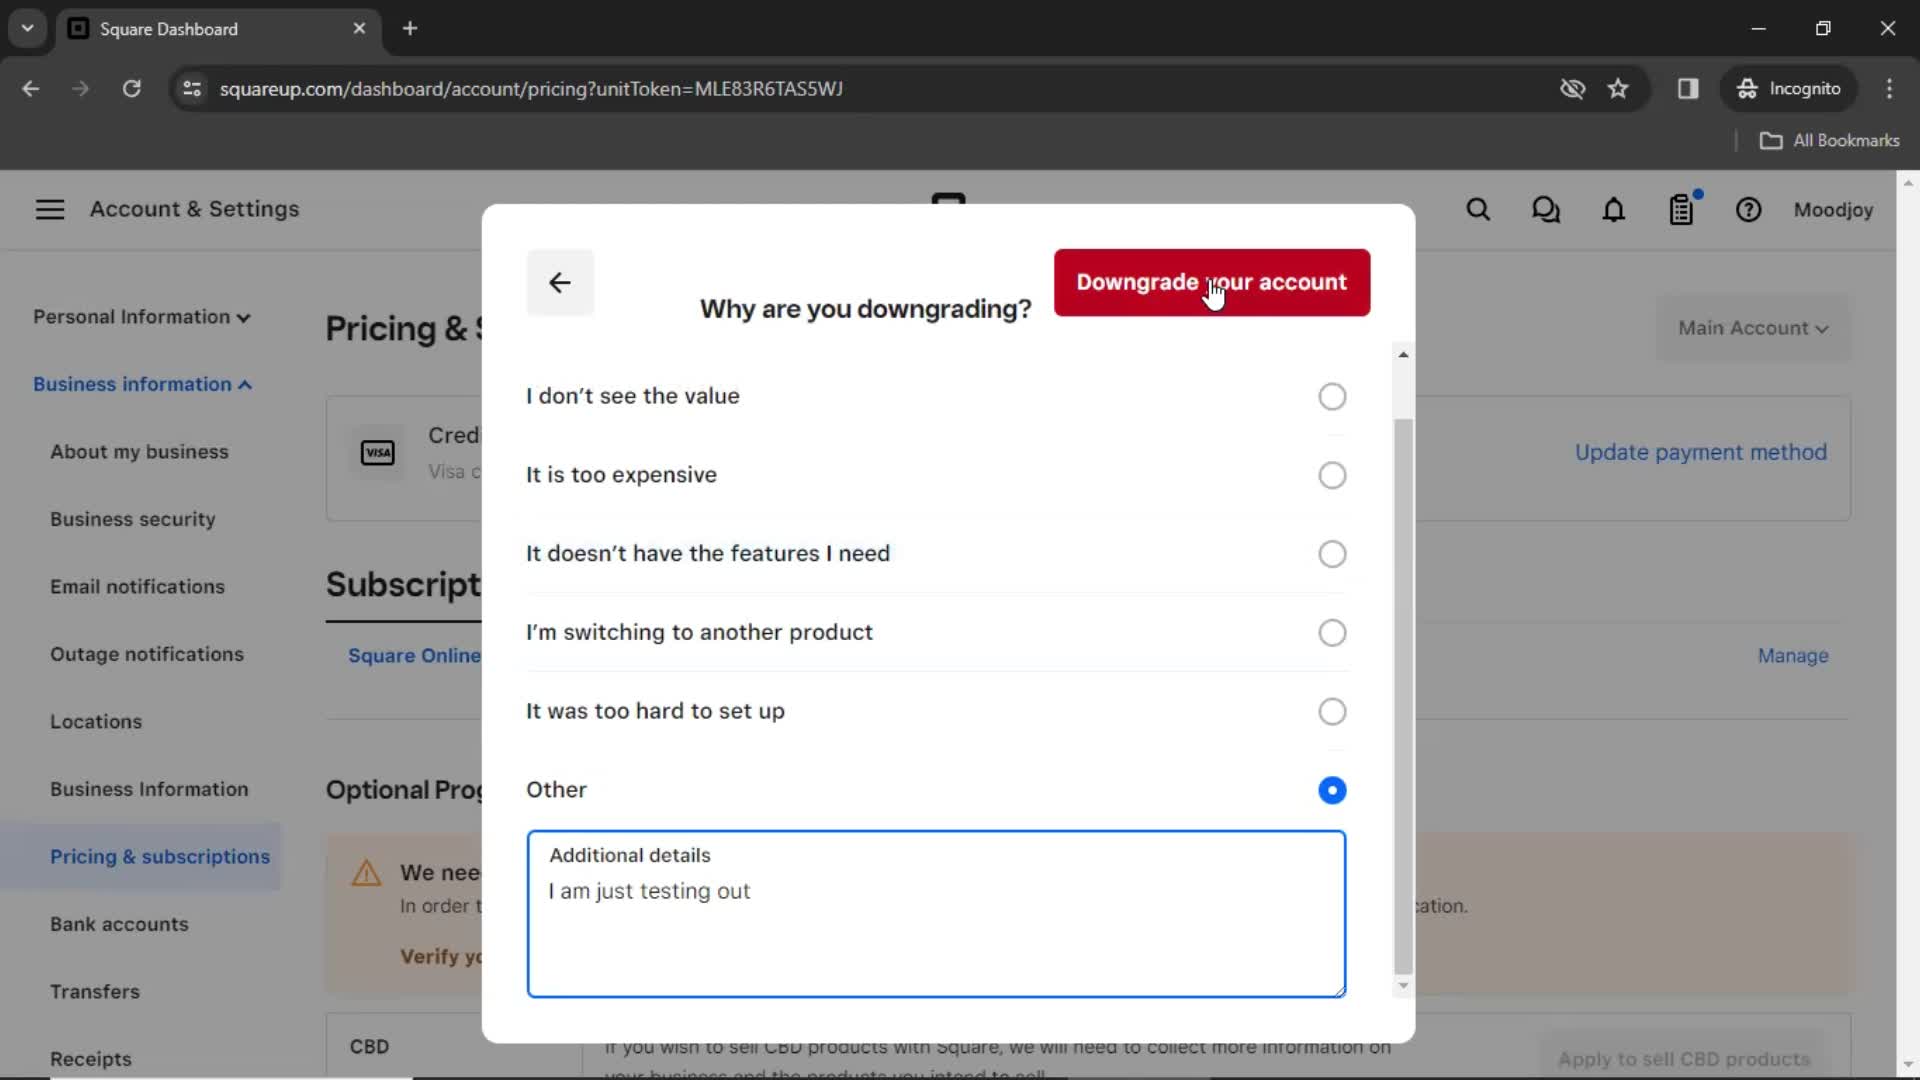Click the 'Downgrade your account' button
This screenshot has height=1080, width=1920.
point(1212,282)
